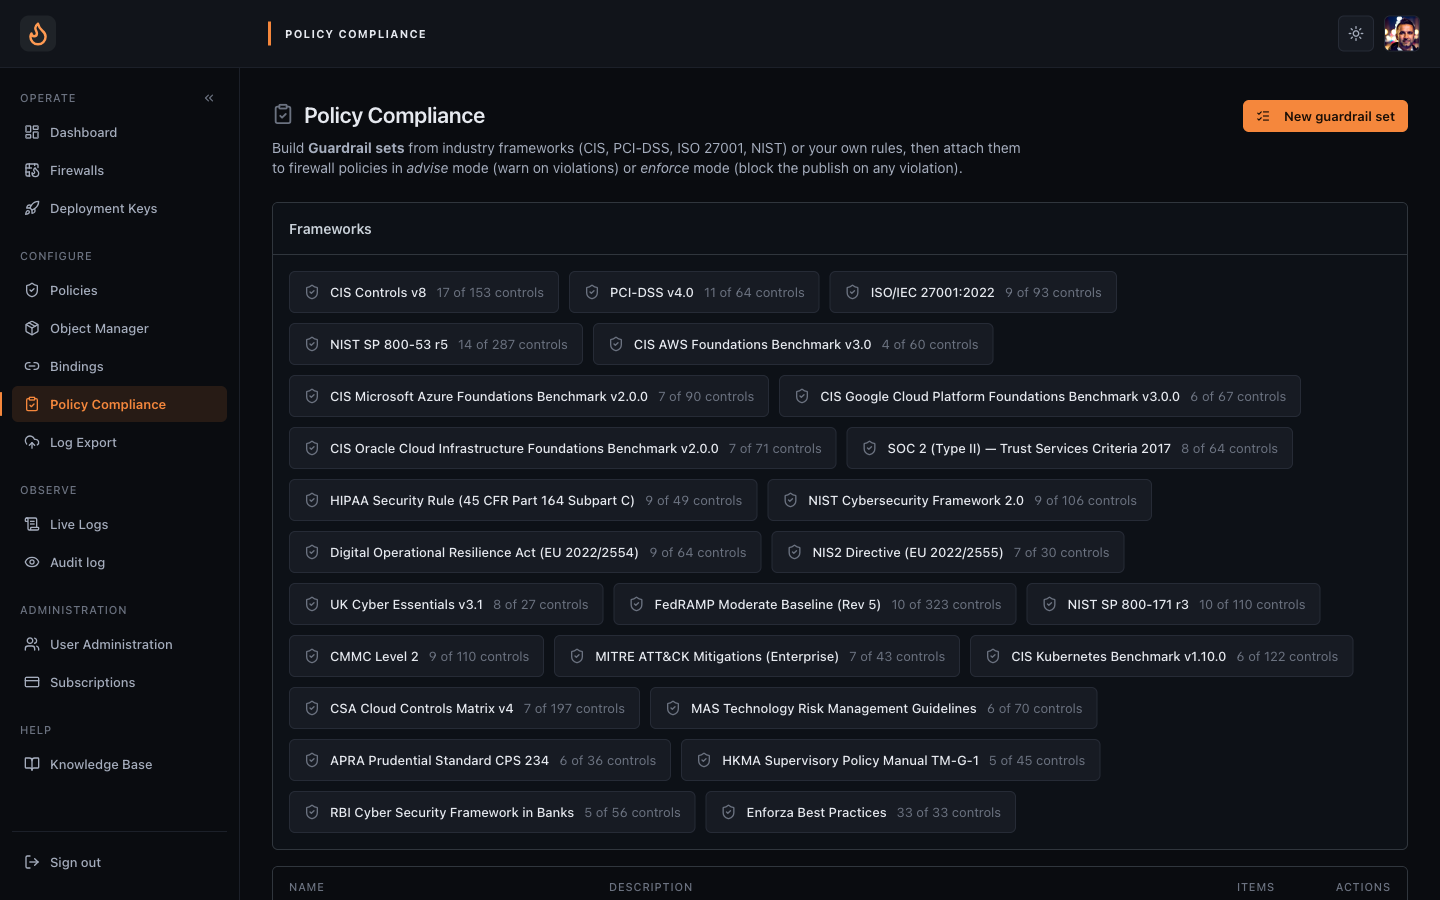Click the NAME column header
1440x900 pixels.
pos(307,887)
